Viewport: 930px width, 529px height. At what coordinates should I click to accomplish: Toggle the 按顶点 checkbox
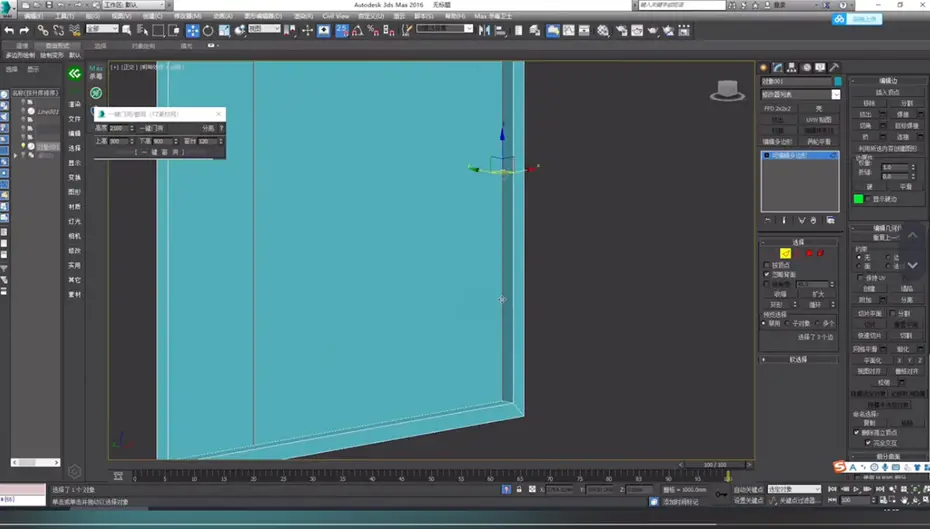click(x=766, y=265)
